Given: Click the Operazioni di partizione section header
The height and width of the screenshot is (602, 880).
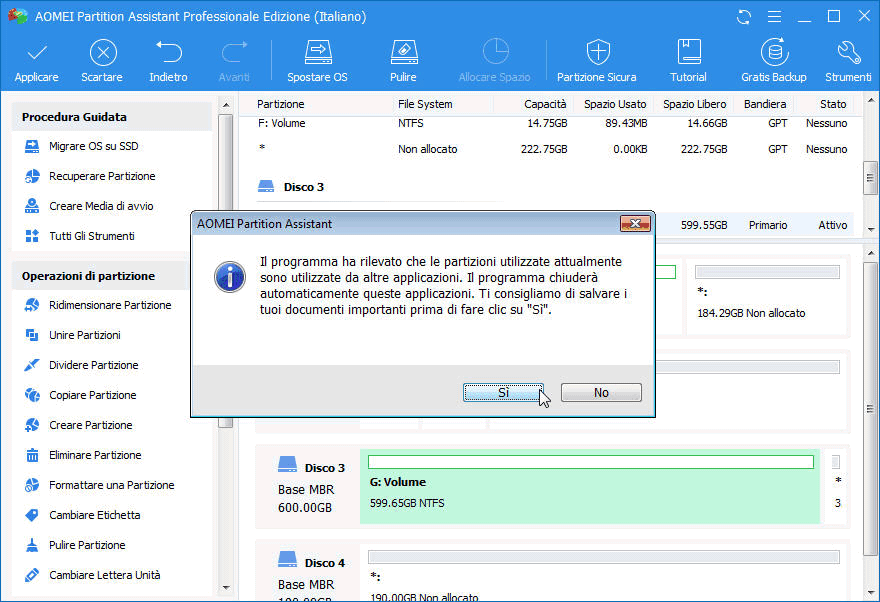Looking at the screenshot, I should (x=101, y=276).
